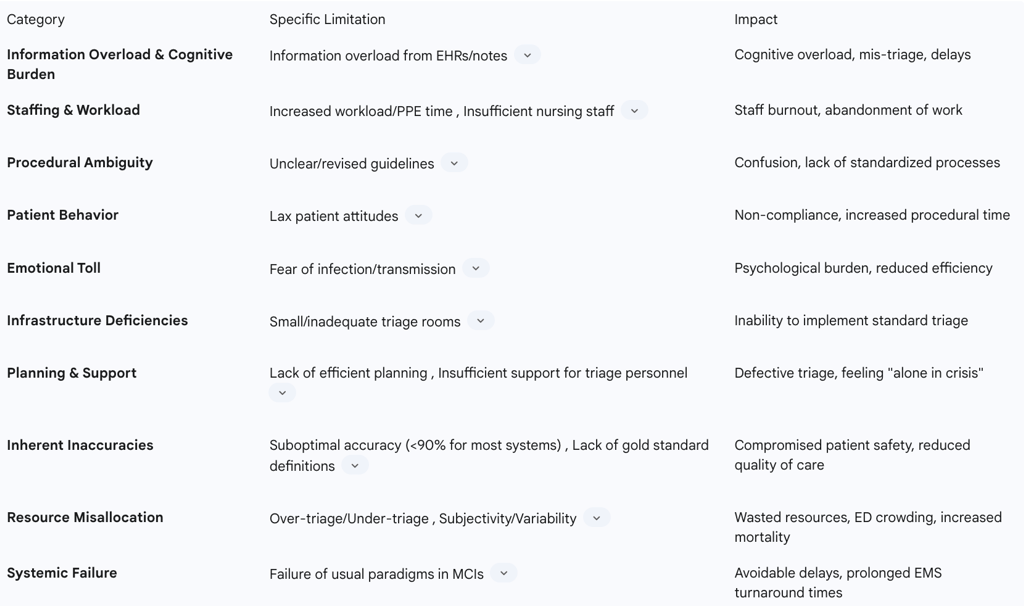Select the Procedural Ambiguity category cell
Screen dimensions: 1024x606
[80, 162]
